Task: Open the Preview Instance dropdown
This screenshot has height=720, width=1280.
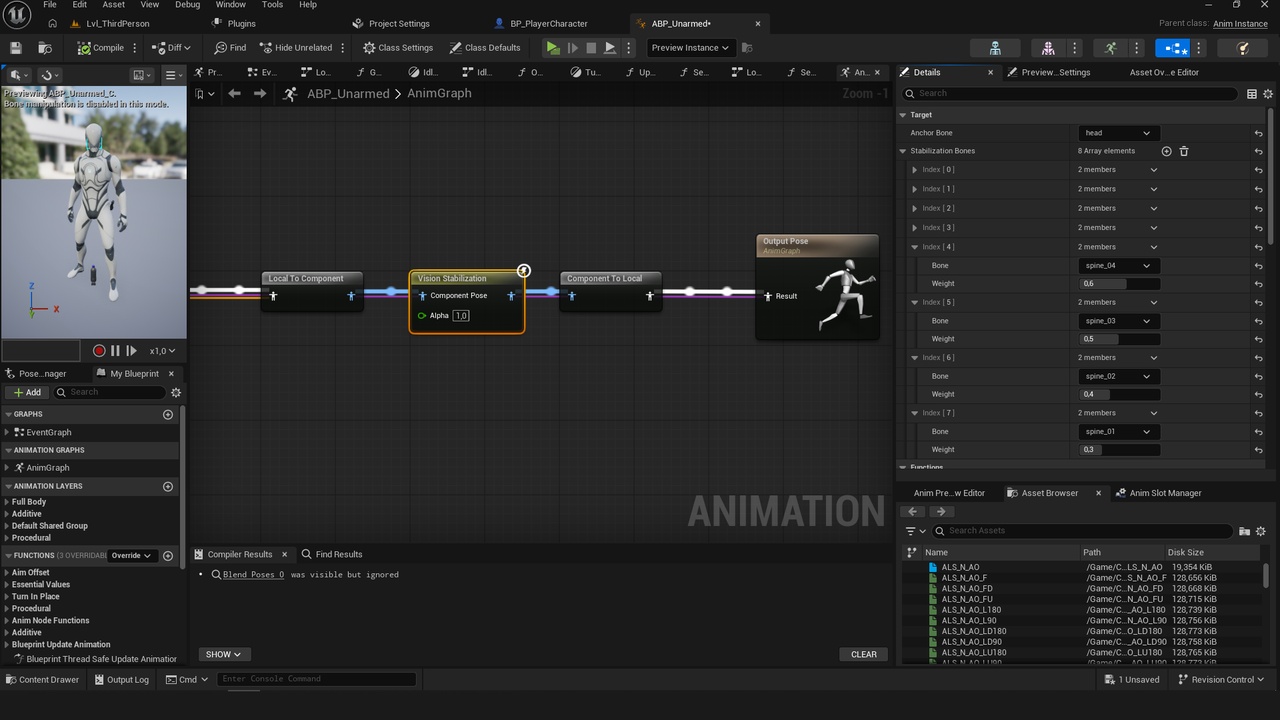Action: click(x=691, y=47)
